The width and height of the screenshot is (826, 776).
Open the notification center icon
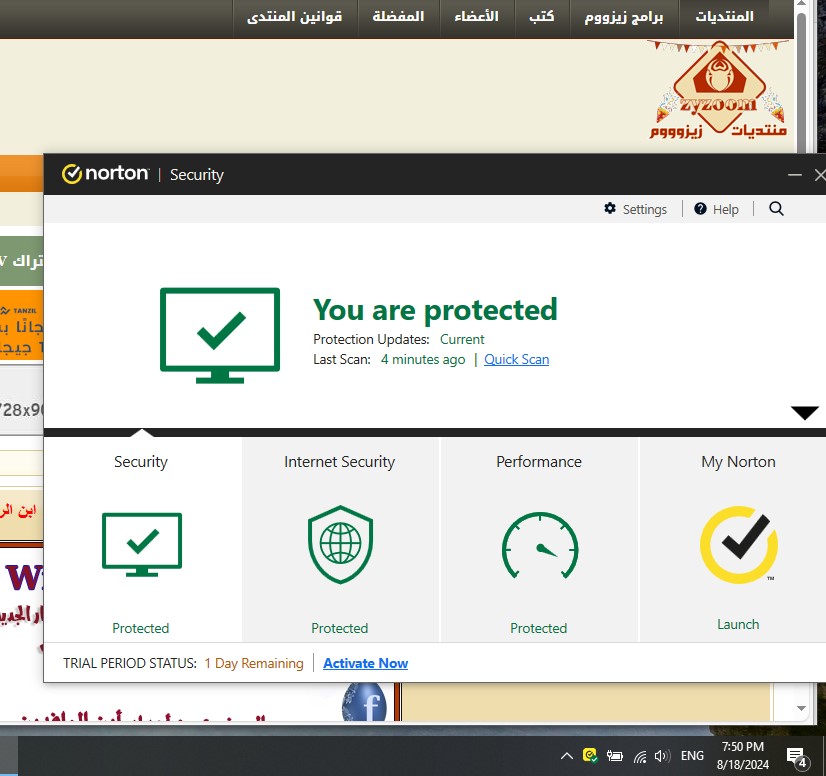[x=796, y=757]
